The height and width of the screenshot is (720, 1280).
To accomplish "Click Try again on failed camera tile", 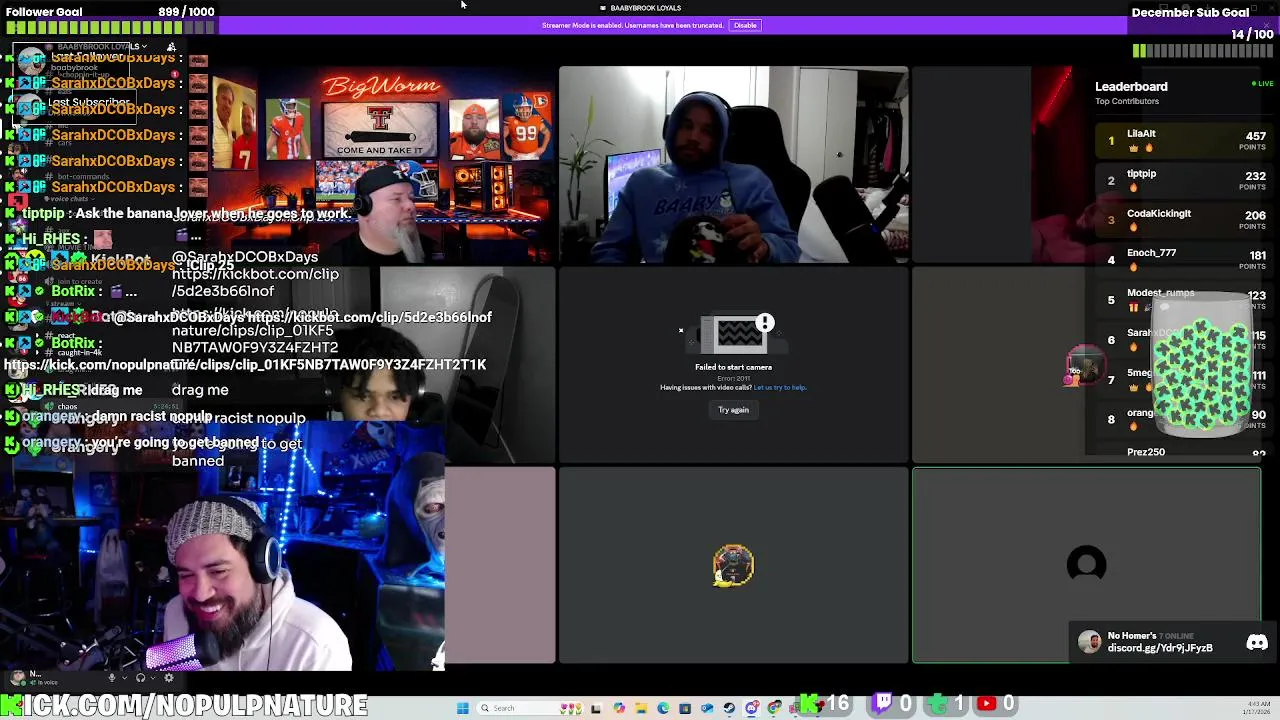I will pos(733,410).
